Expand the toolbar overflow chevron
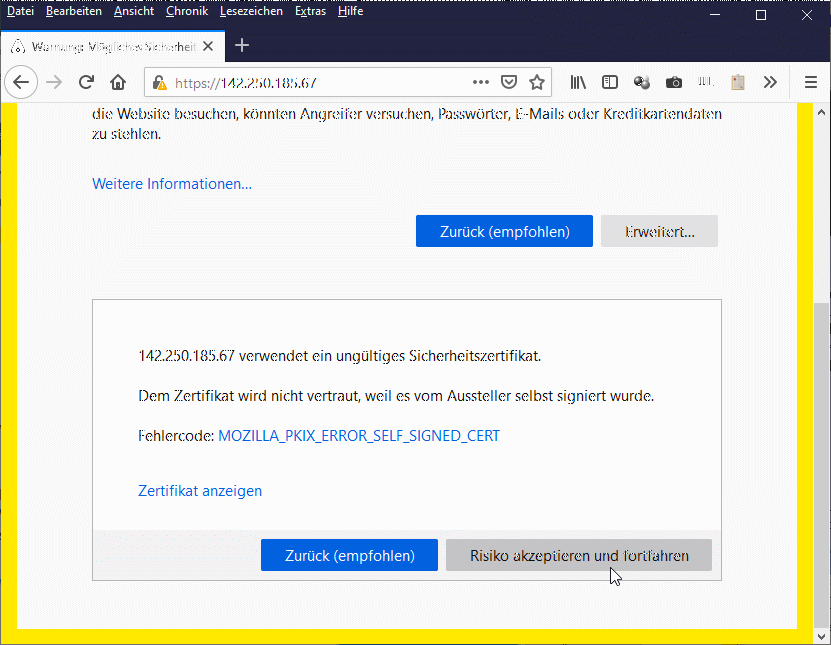The image size is (831, 645). pos(770,82)
